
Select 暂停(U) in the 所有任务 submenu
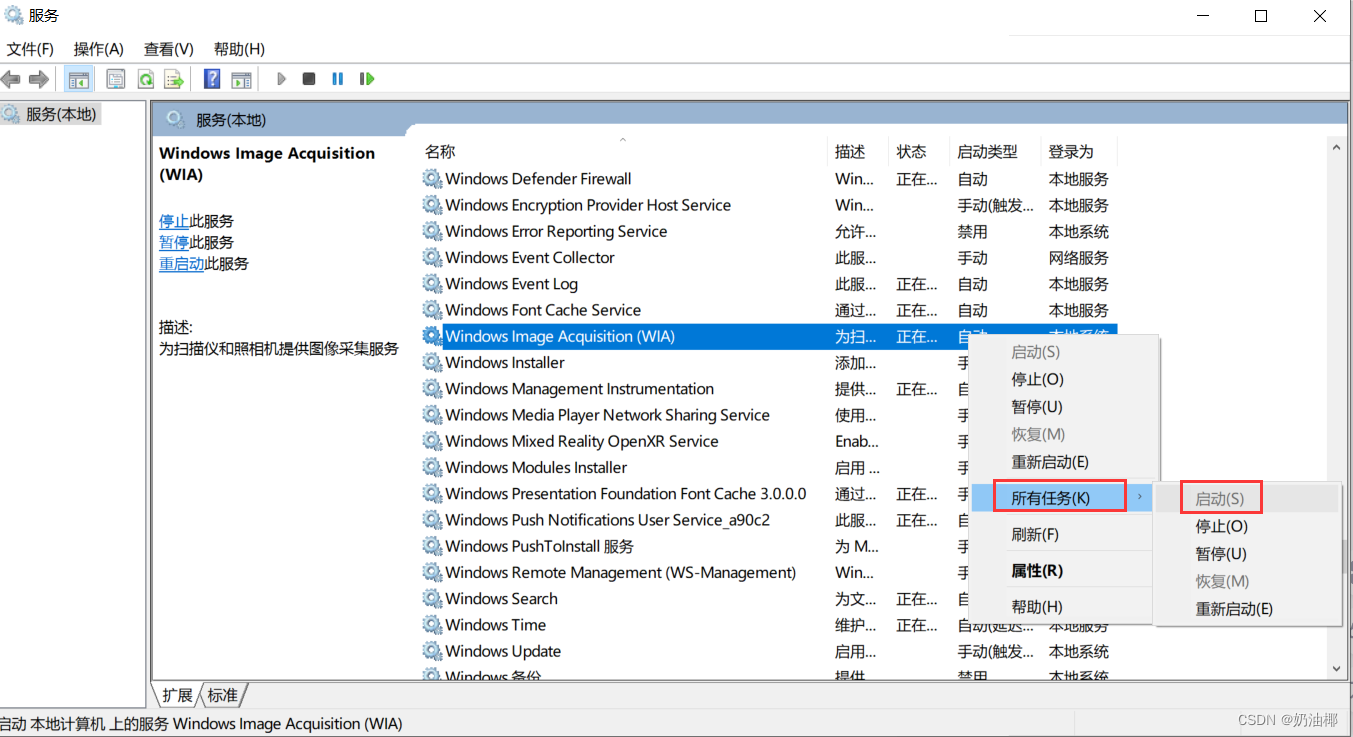click(x=1247, y=554)
